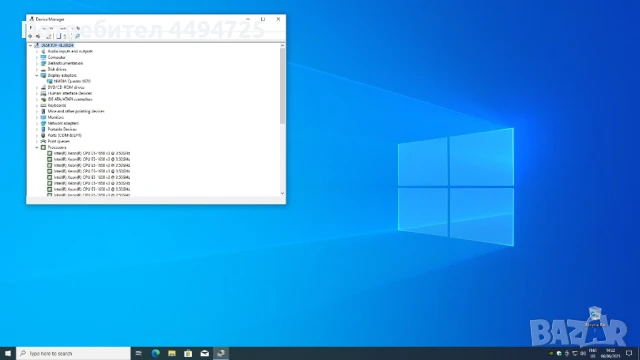The width and height of the screenshot is (640, 360).
Task: Open Task View from the taskbar
Action: pyautogui.click(x=139, y=353)
